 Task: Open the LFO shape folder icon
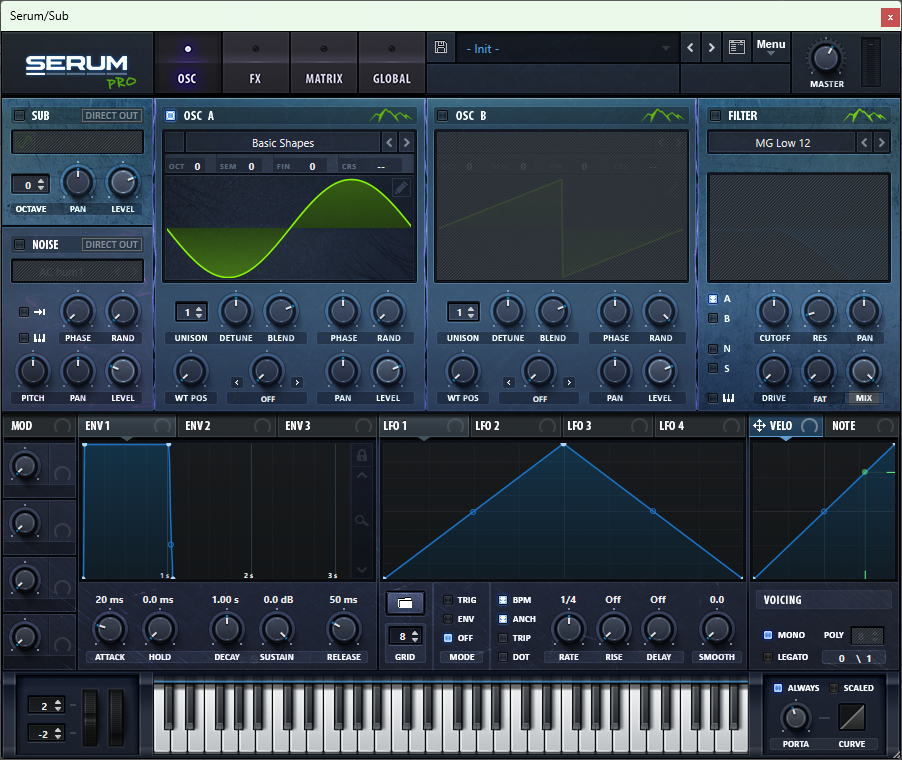click(x=405, y=603)
